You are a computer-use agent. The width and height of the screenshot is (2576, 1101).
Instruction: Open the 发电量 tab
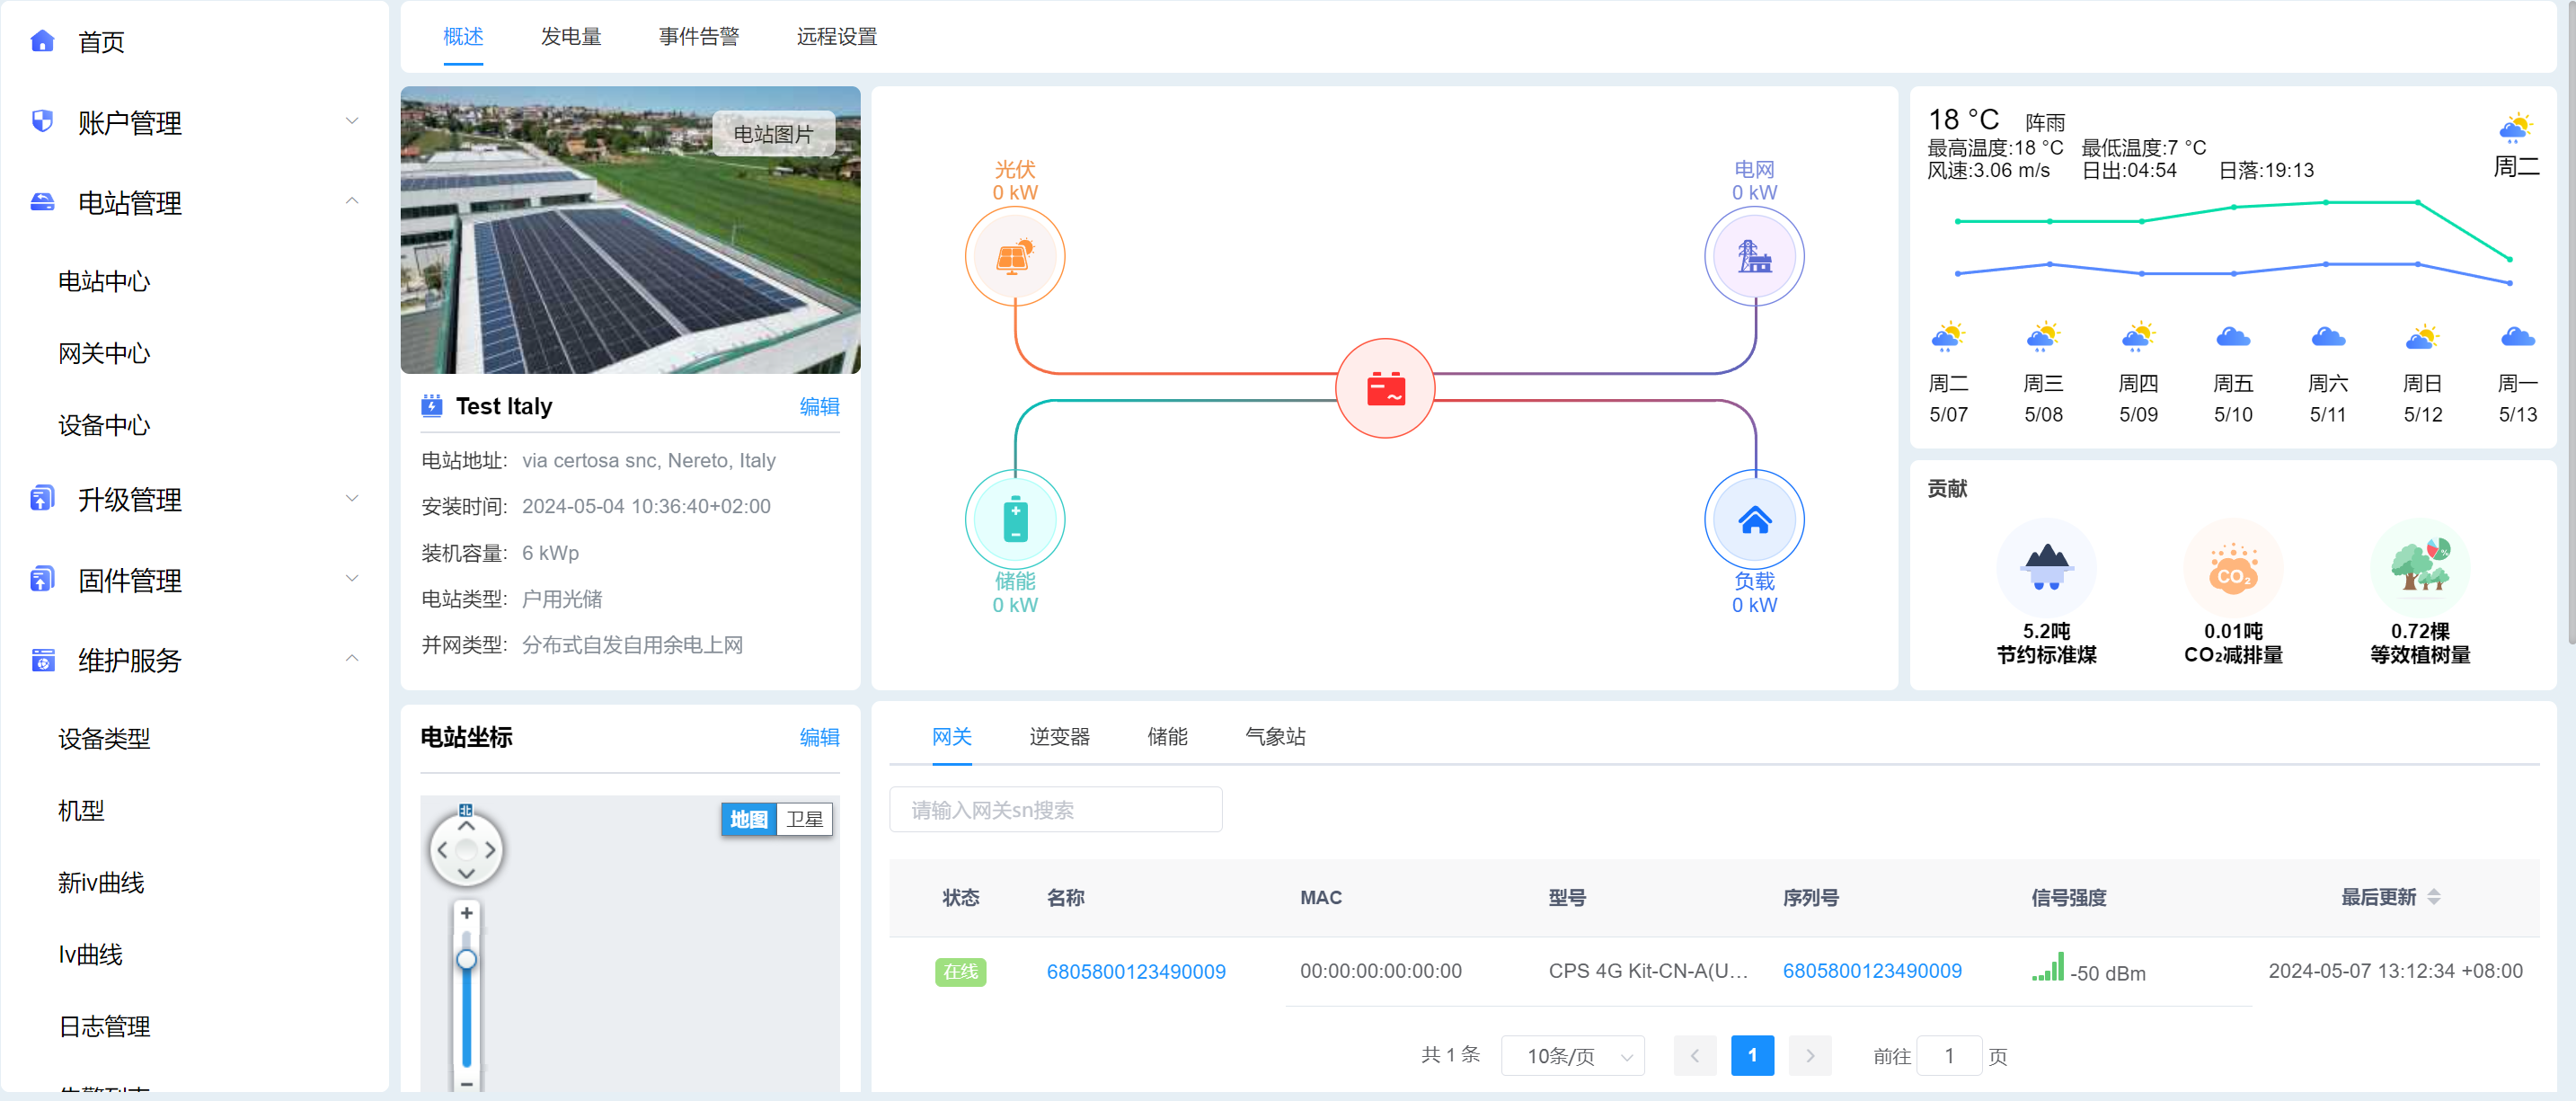571,37
